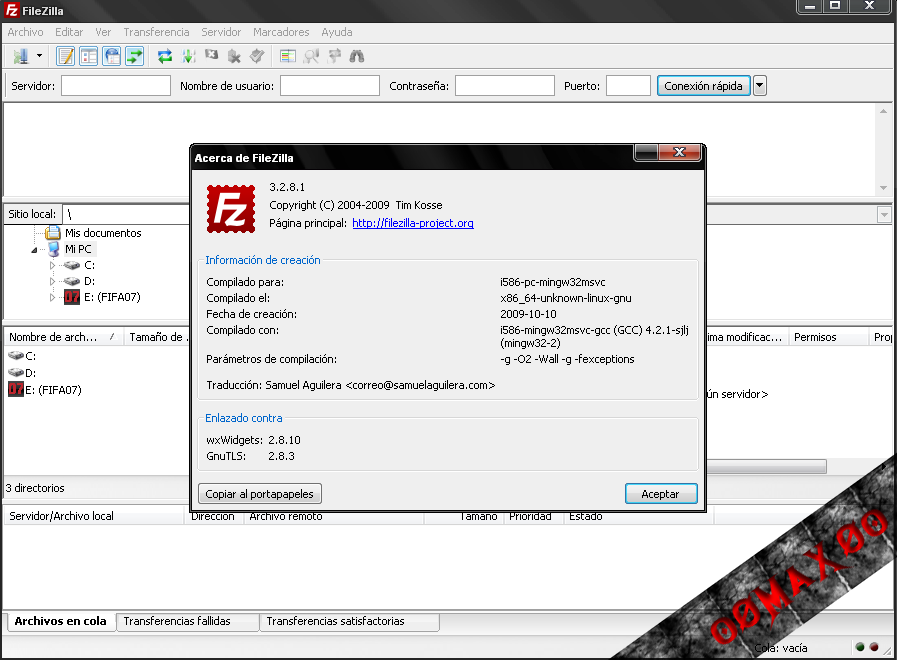
Task: Click the green status indicator light
Action: click(x=860, y=647)
